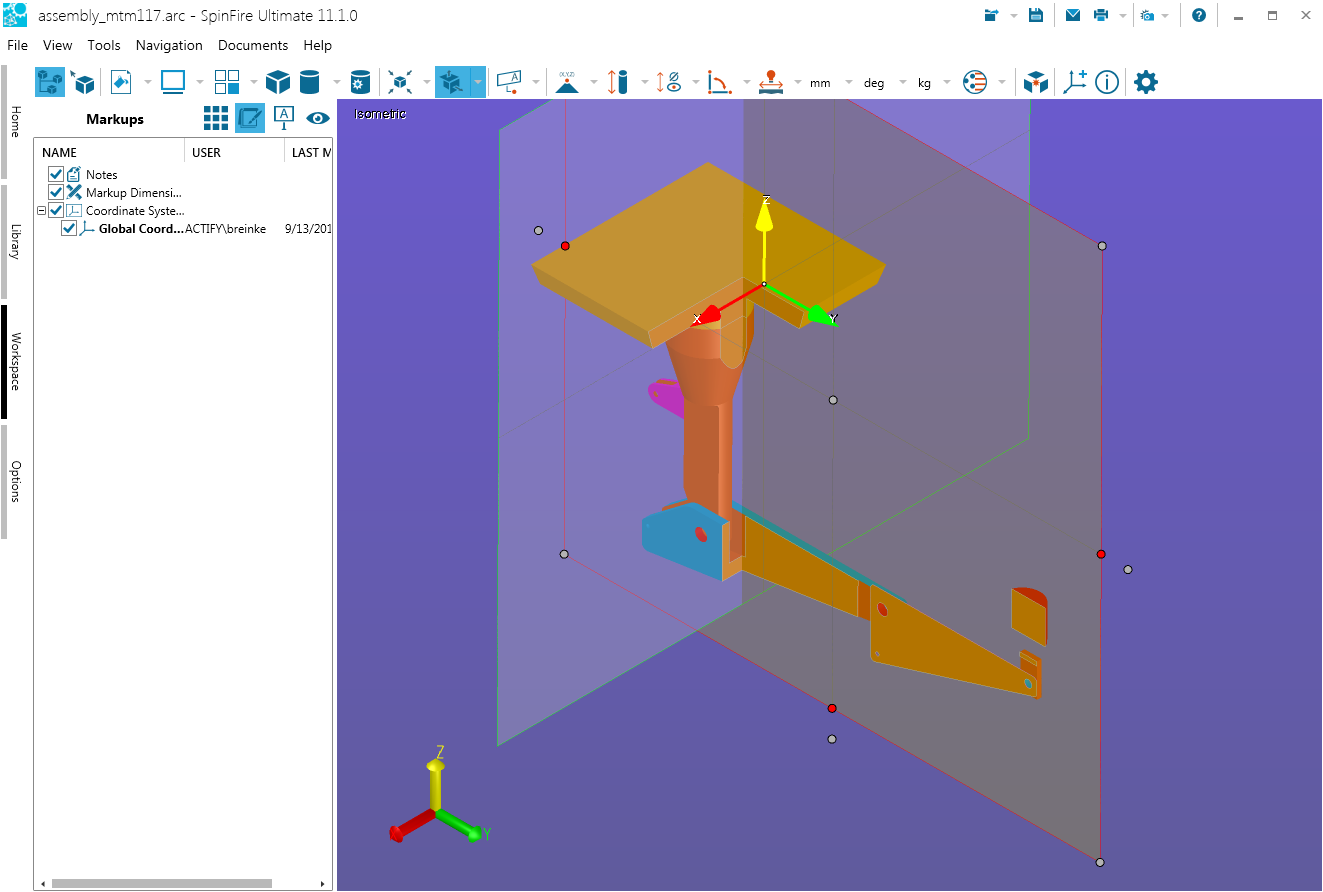Open the settings gear icon

click(x=1145, y=82)
